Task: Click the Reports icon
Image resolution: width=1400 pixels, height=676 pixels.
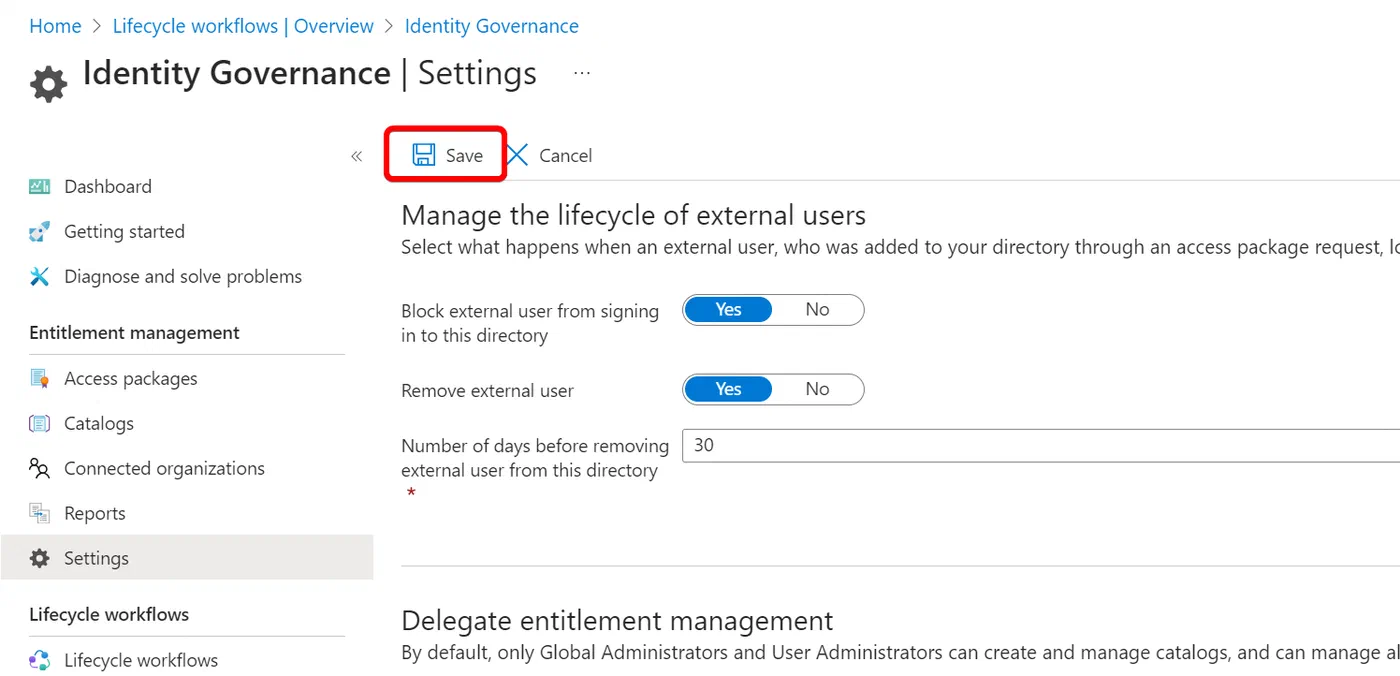Action: pos(40,514)
